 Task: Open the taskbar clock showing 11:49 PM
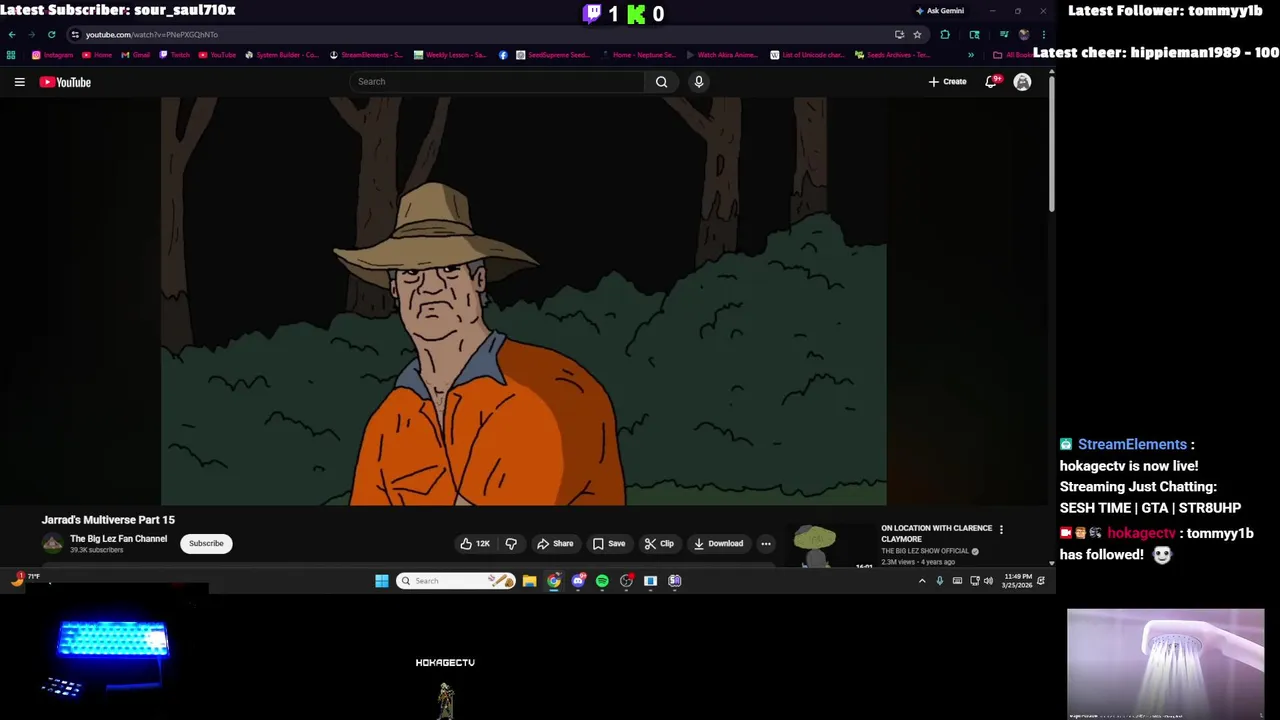coord(1018,581)
